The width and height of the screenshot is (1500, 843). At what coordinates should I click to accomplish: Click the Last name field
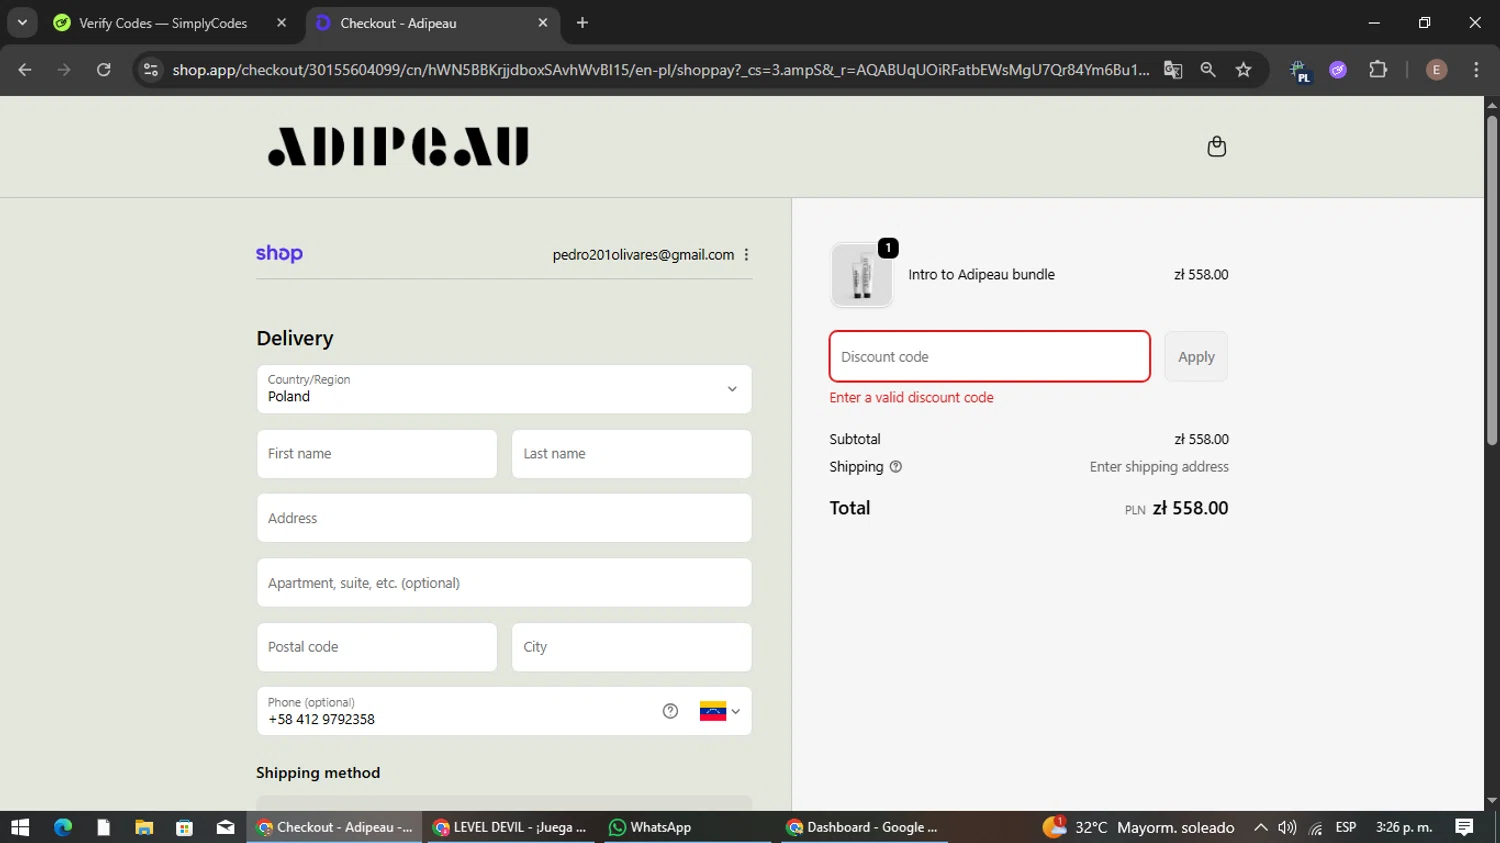632,454
